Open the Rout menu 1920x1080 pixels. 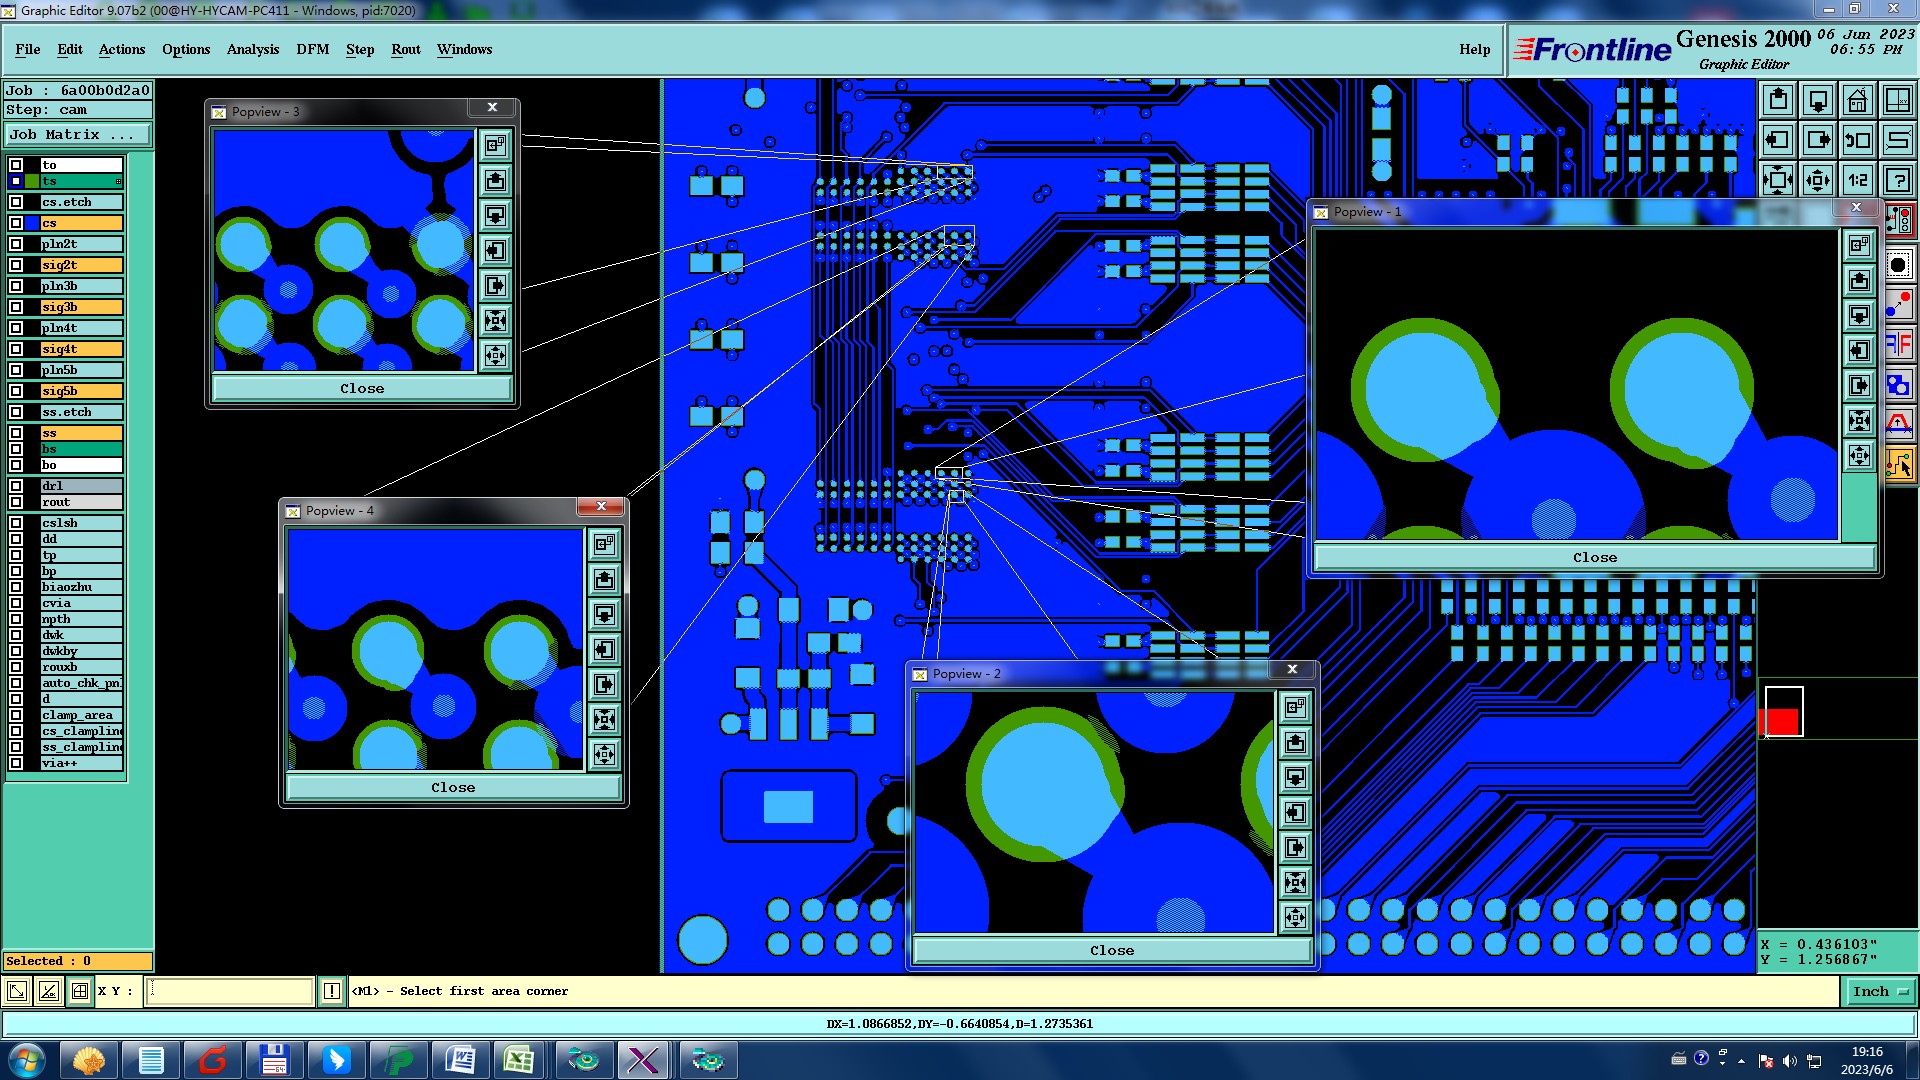[x=406, y=49]
